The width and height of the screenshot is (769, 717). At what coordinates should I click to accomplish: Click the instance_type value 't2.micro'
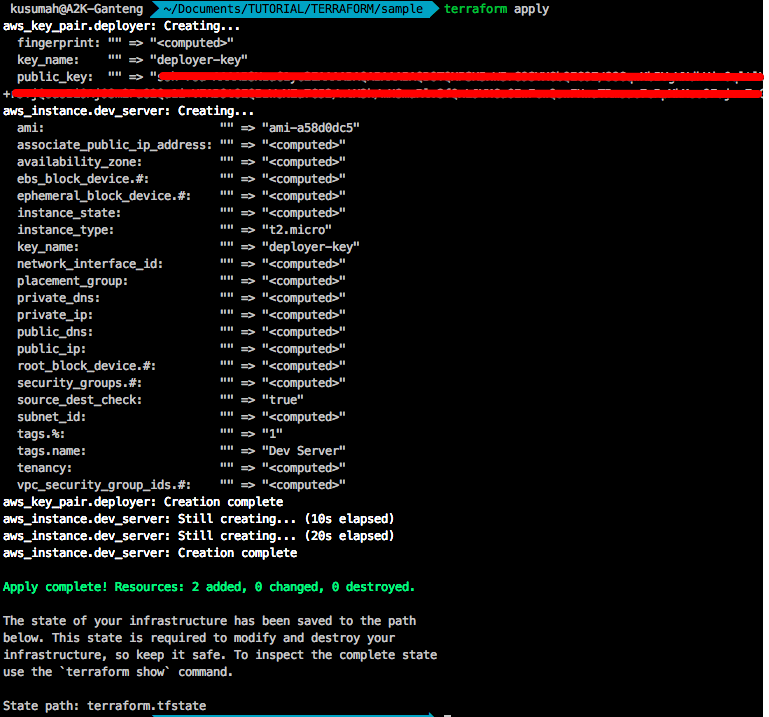tap(296, 230)
